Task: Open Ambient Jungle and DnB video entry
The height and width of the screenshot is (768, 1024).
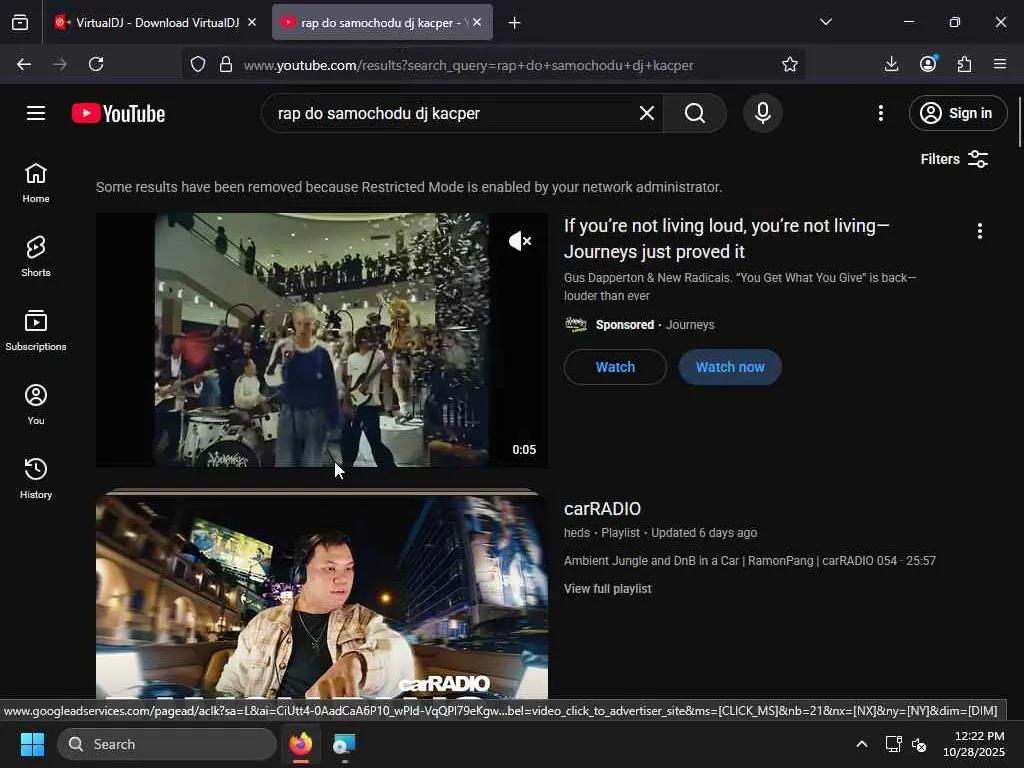Action: (750, 560)
